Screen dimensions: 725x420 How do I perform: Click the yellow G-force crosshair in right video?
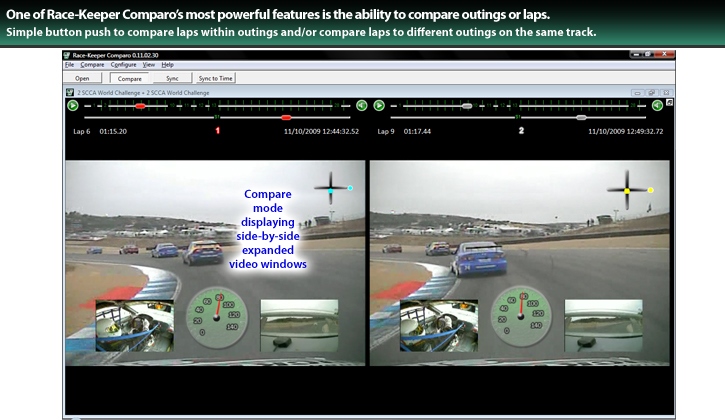628,190
